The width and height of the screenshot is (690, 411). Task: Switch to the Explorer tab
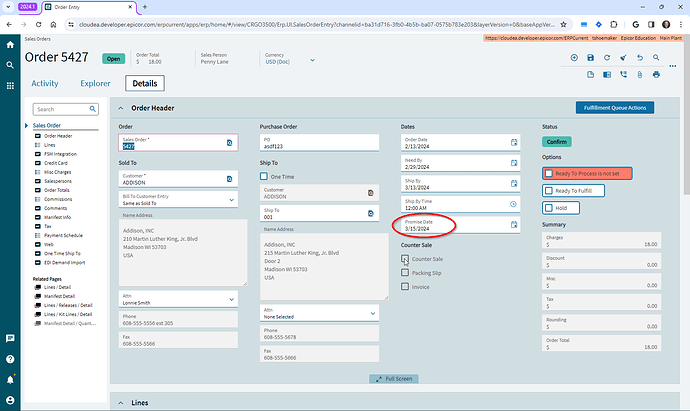[95, 83]
